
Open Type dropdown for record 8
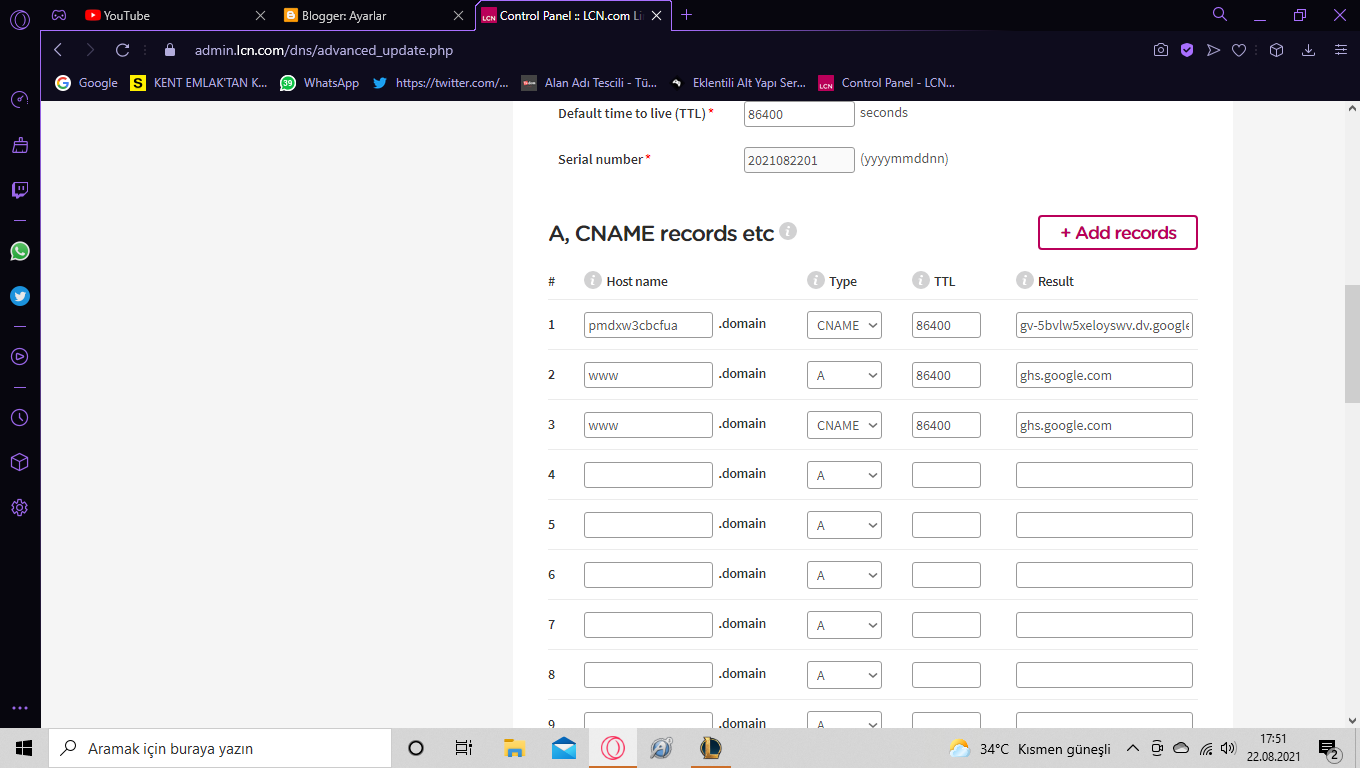pos(844,675)
